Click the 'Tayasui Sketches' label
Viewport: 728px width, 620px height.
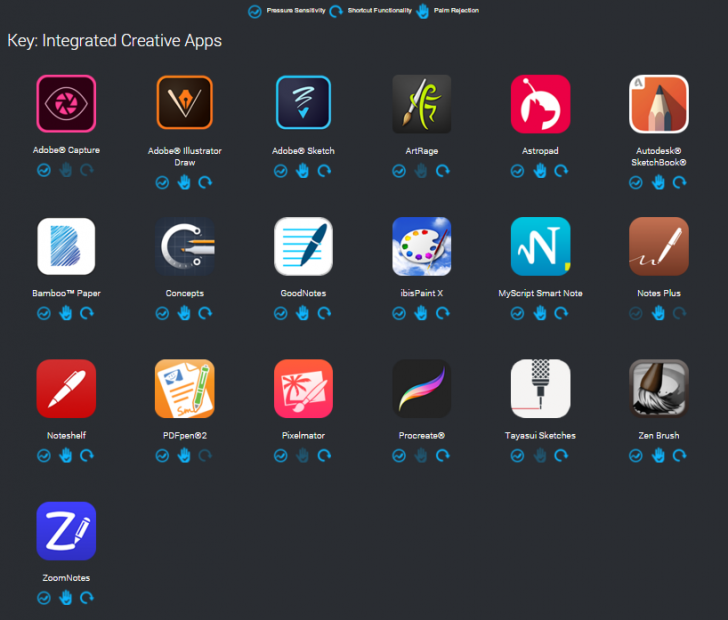point(540,435)
